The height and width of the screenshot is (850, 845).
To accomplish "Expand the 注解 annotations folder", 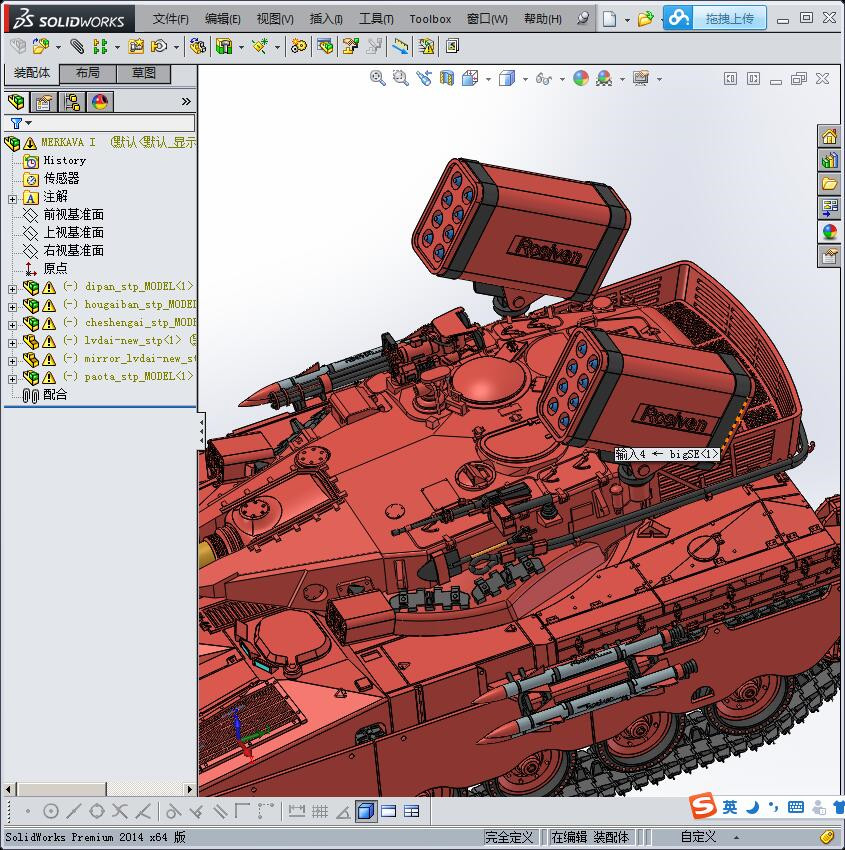I will click(x=12, y=198).
